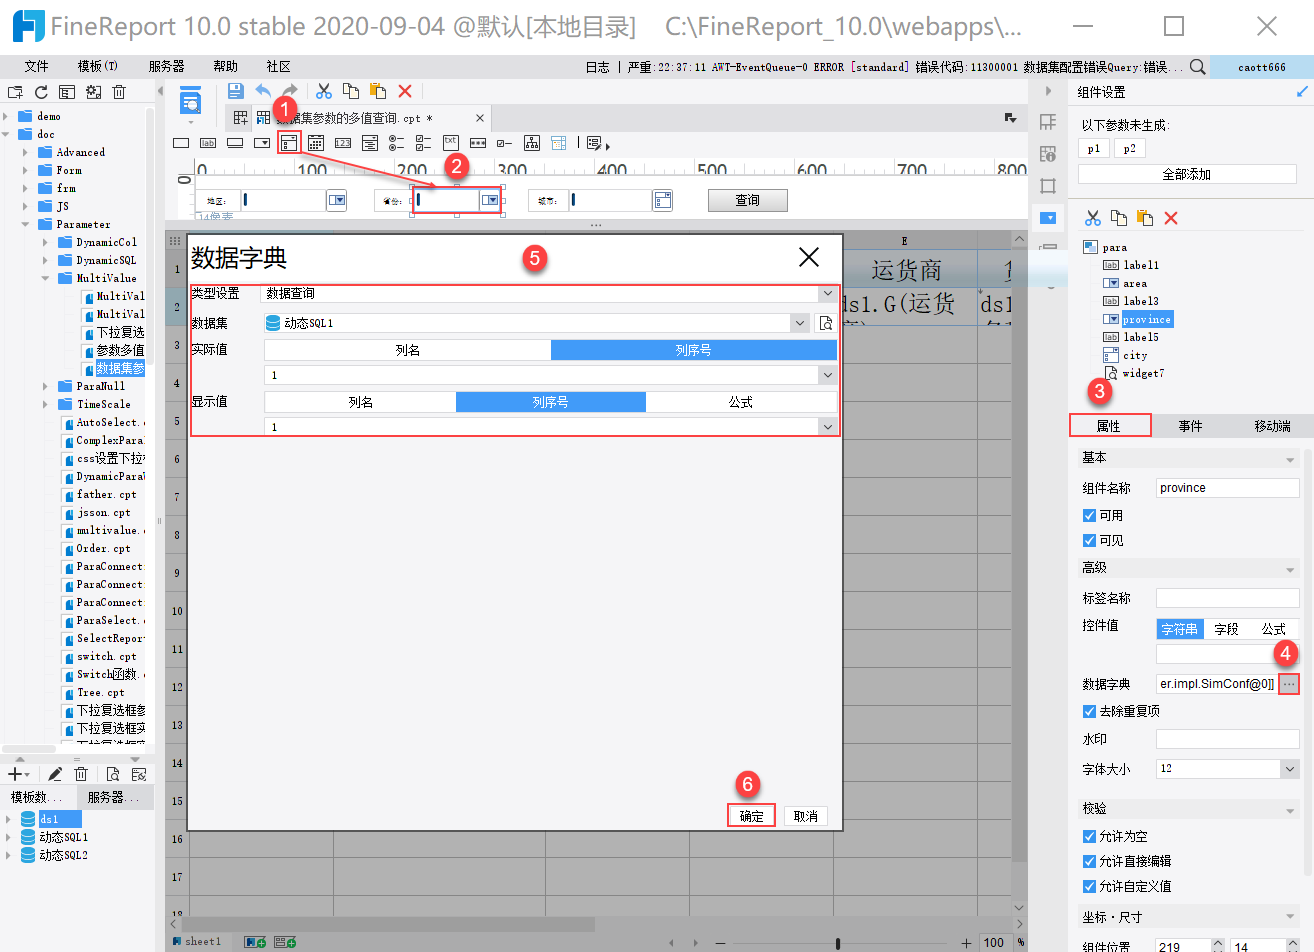Screen dimensions: 1314x952
Task: Click the 确定 button in dialog
Action: 751,816
